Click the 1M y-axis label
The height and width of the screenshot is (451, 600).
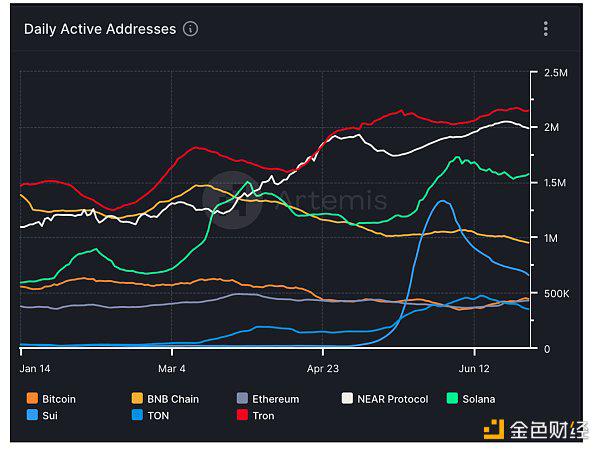pyautogui.click(x=551, y=238)
